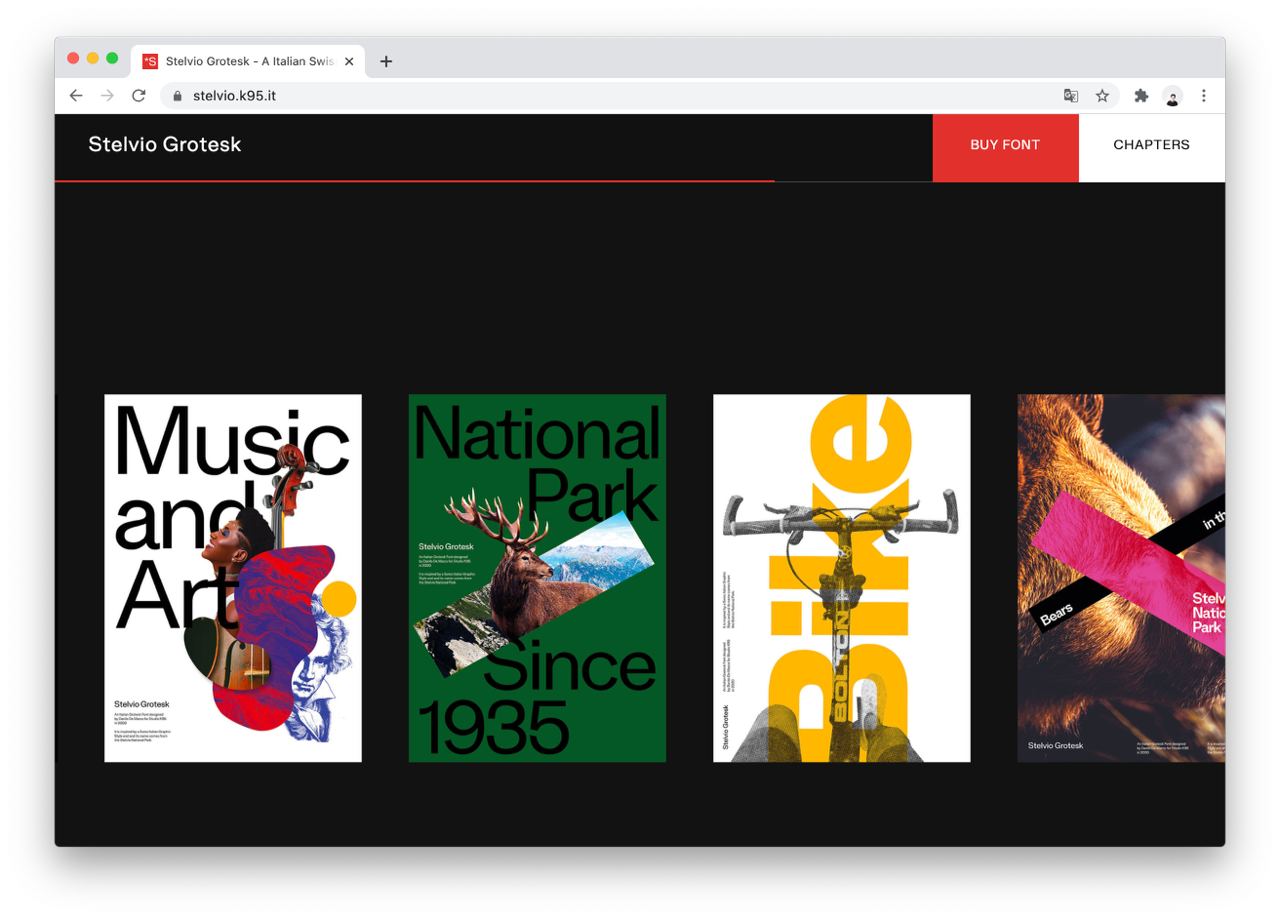Open the extensions puzzle icon

tap(1141, 96)
